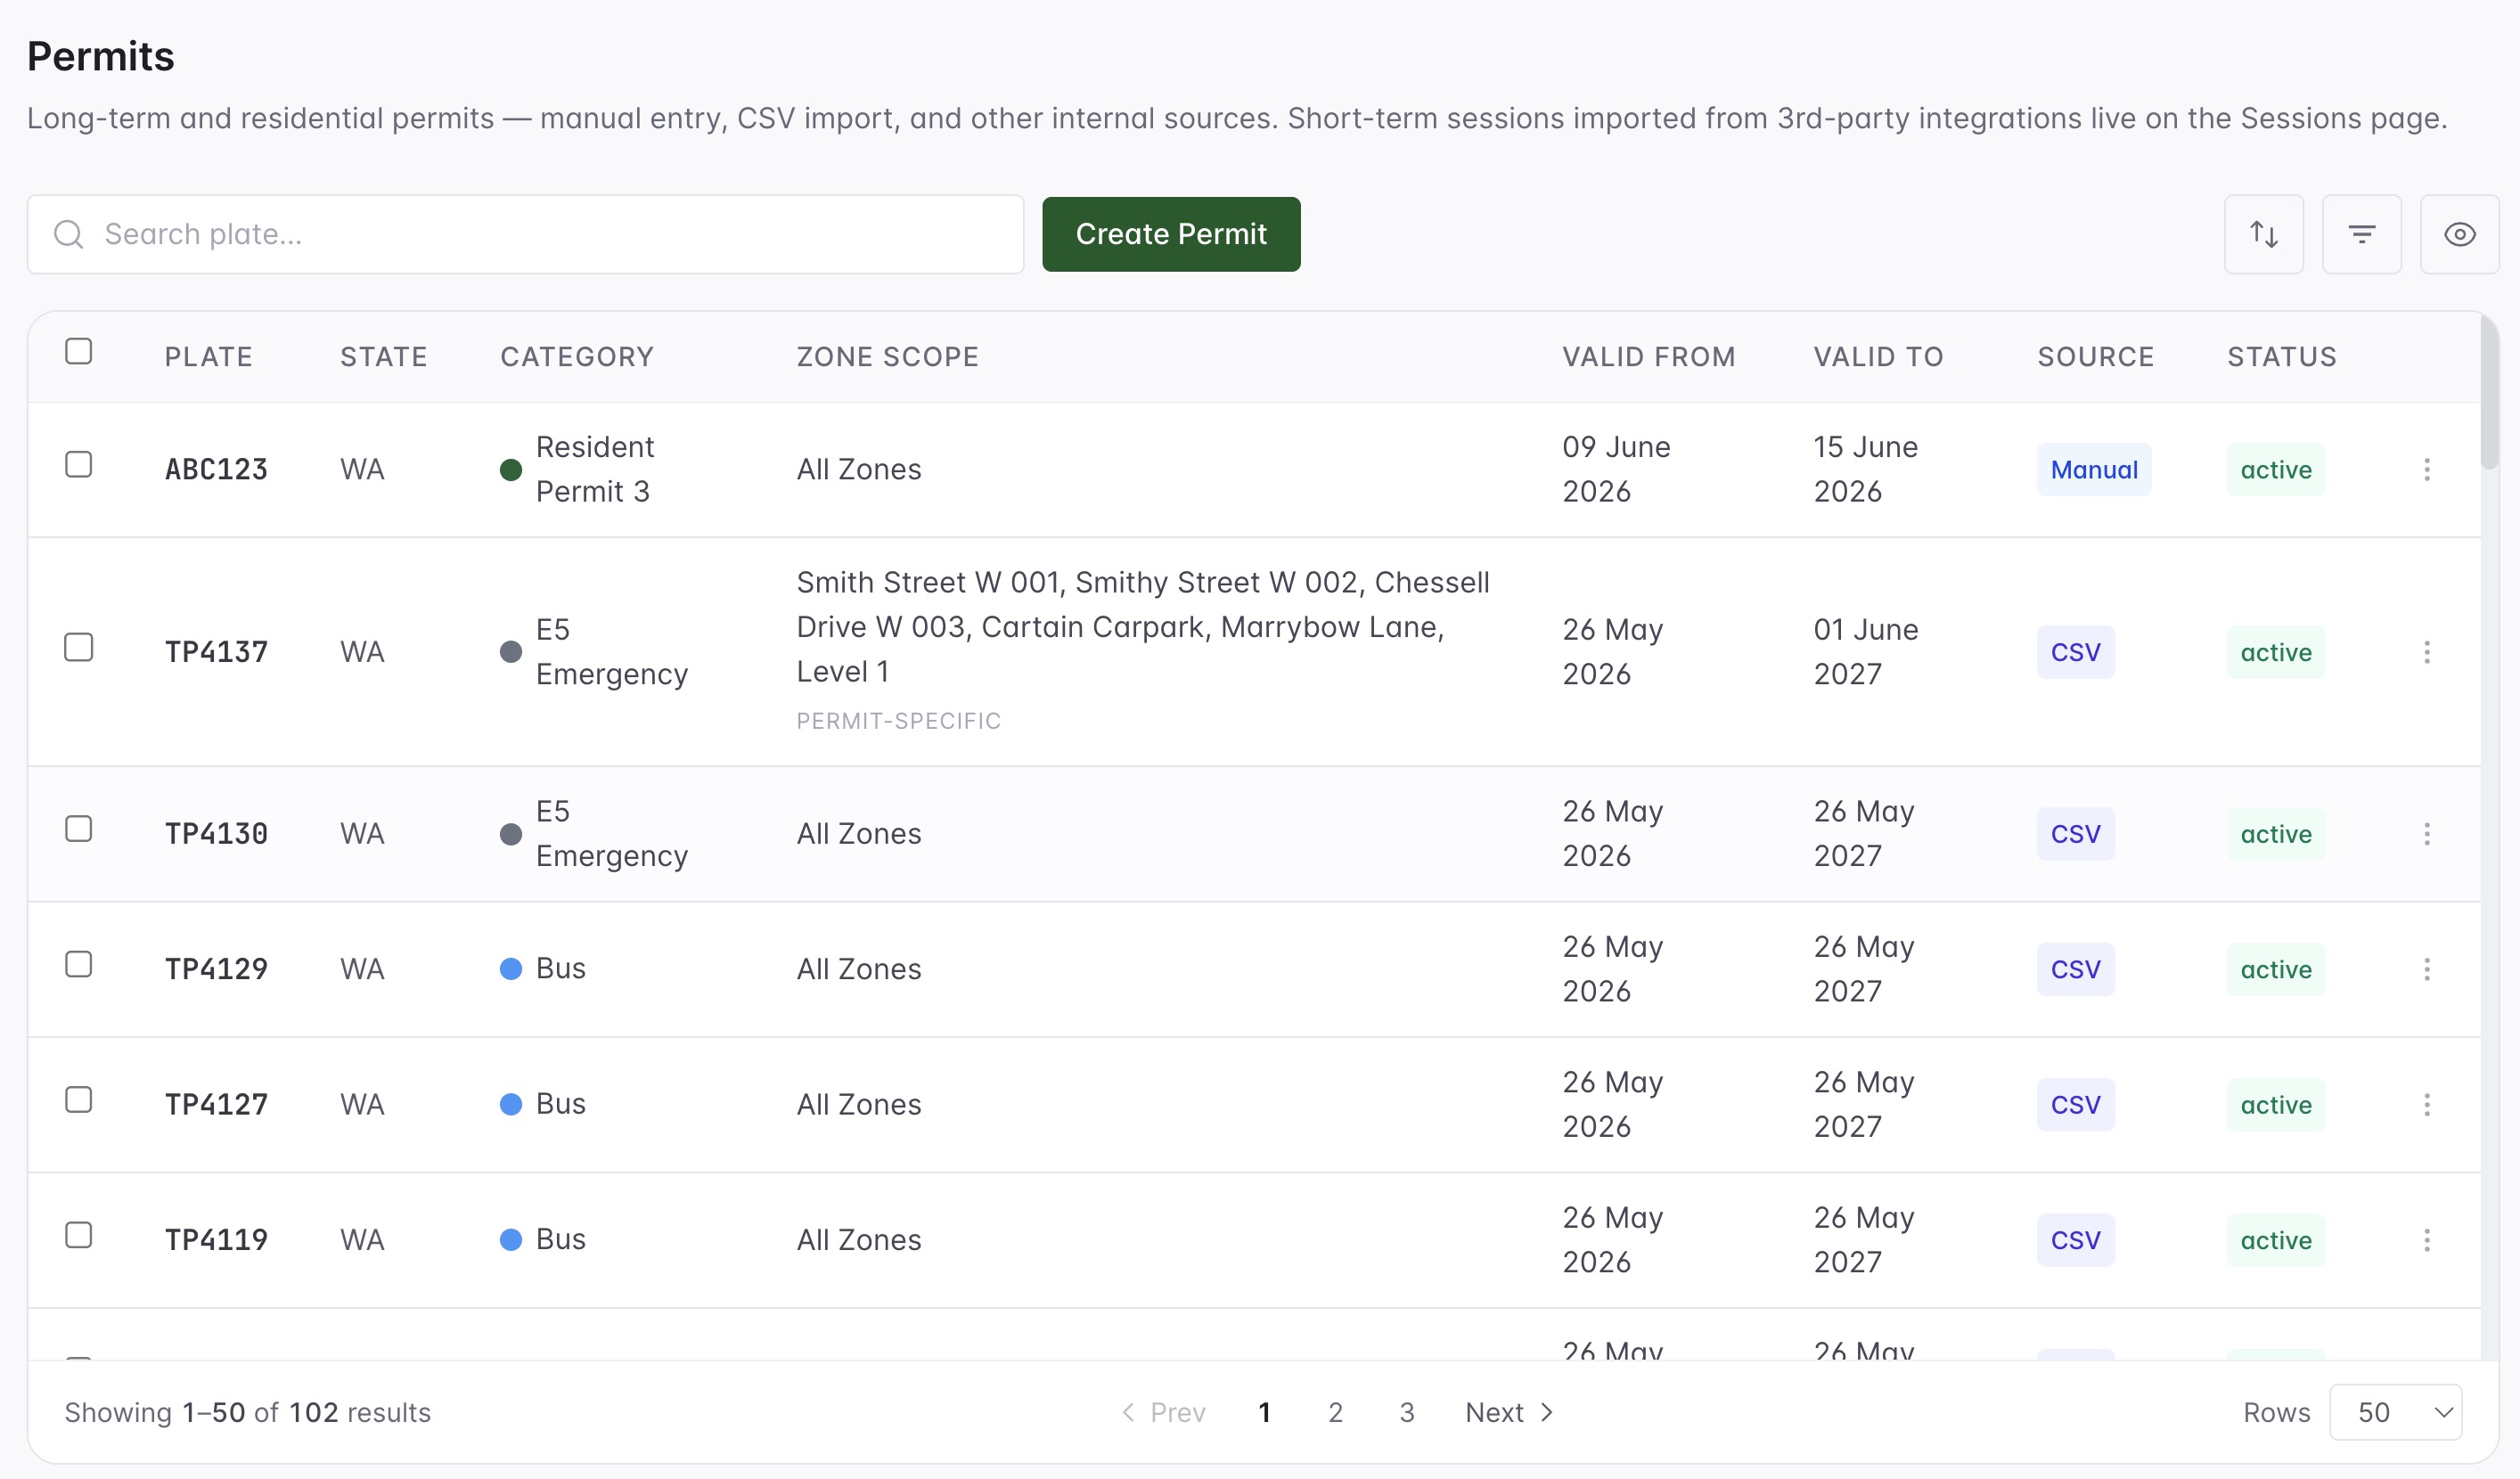The height and width of the screenshot is (1479, 2520).
Task: Open row actions menu for TP4119
Action: pyautogui.click(x=2426, y=1240)
